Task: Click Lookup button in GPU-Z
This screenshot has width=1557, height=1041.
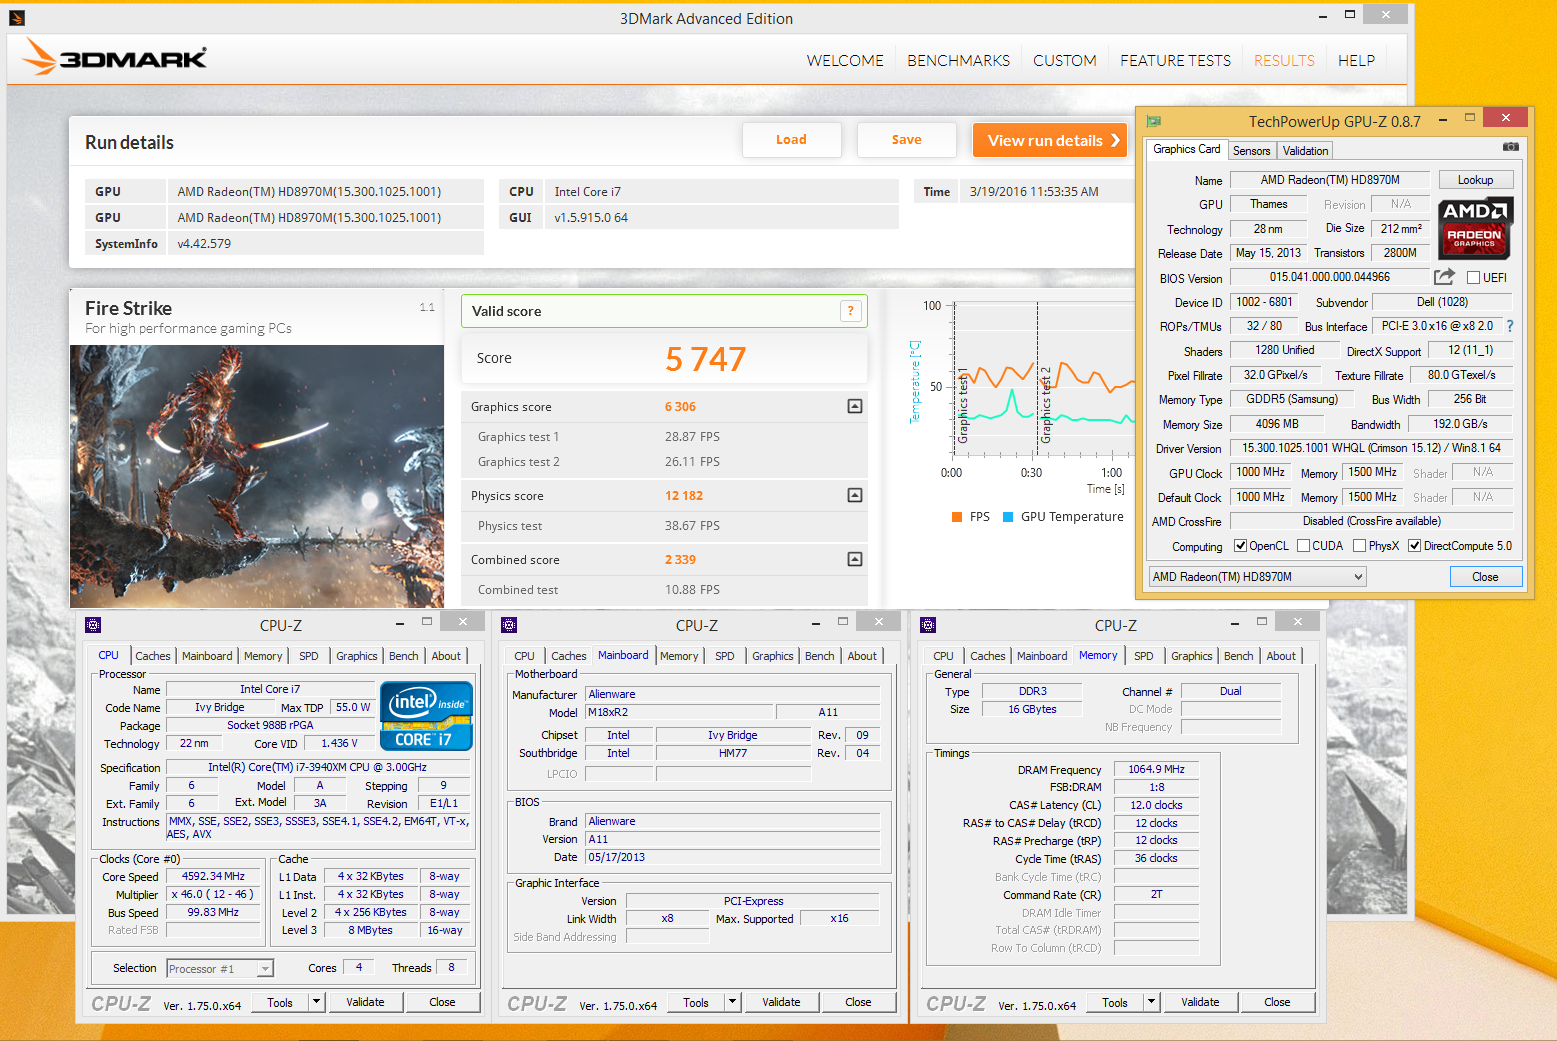Action: (x=1475, y=180)
